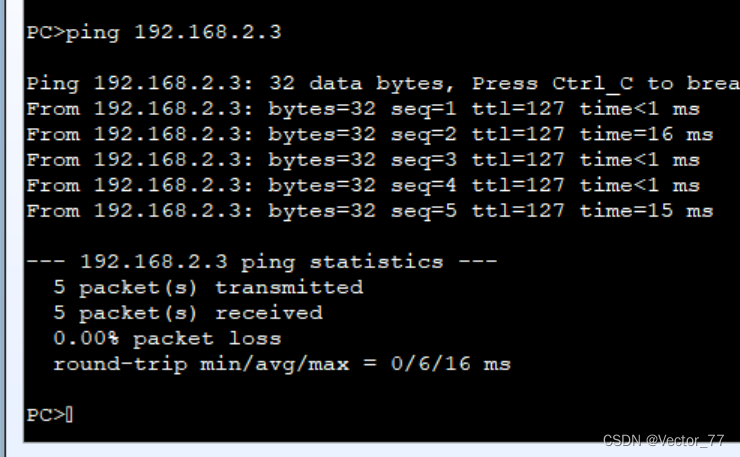Click the Press Ctrl_C text

(552, 84)
